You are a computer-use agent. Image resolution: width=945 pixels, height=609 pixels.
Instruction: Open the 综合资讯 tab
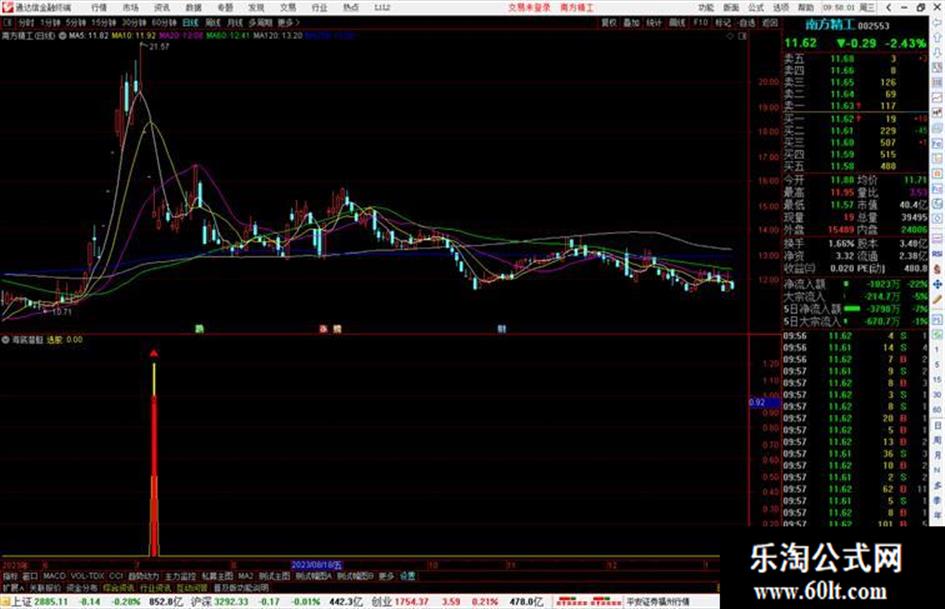(119, 587)
